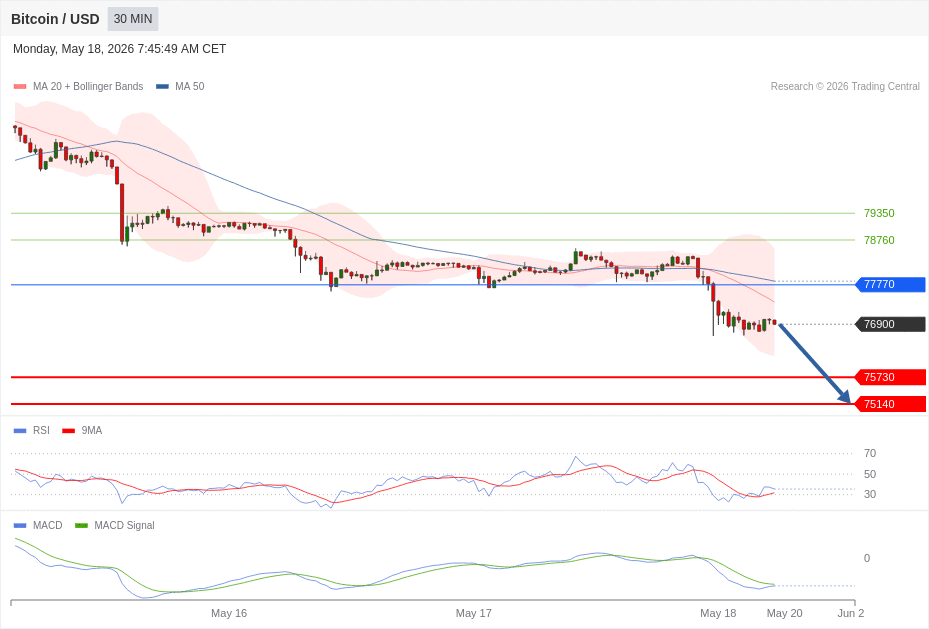The height and width of the screenshot is (629, 929).
Task: Click the MA 50 legend entry
Action: pos(180,86)
